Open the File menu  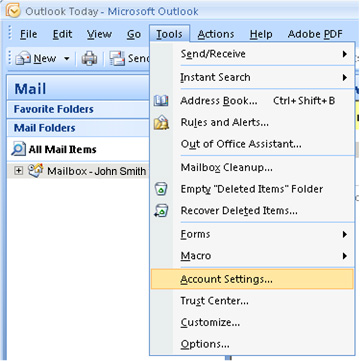(x=28, y=34)
